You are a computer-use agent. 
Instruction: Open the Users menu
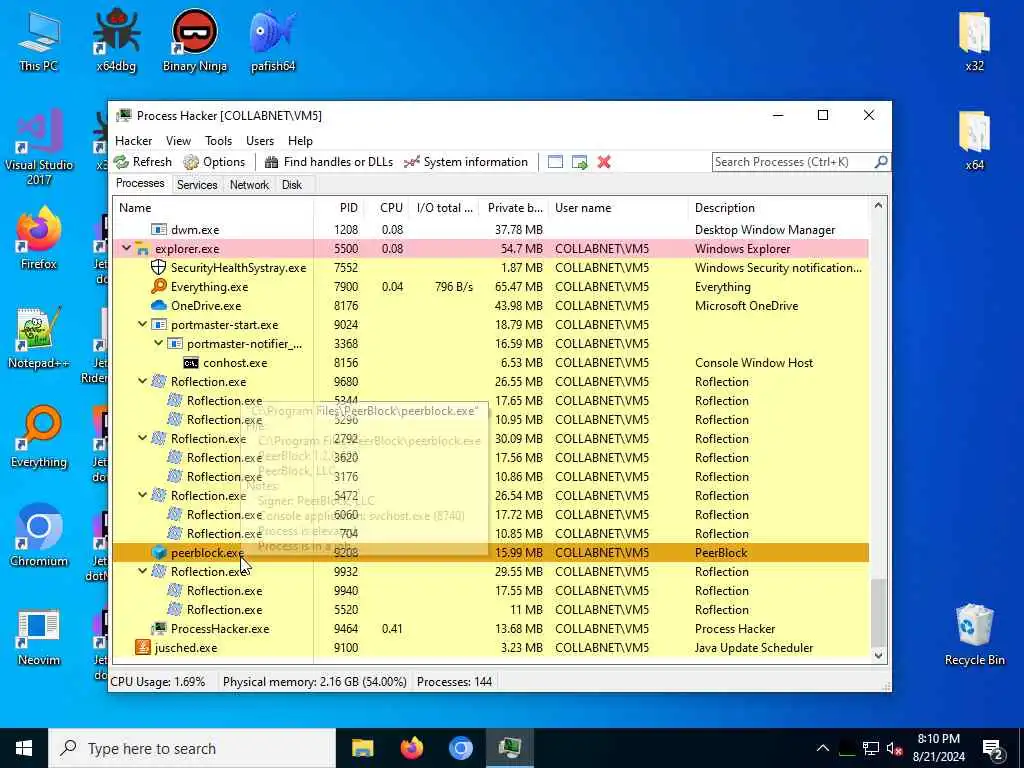click(x=260, y=140)
